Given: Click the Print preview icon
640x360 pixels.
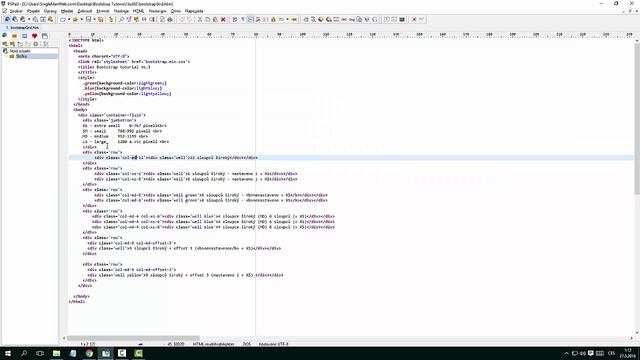Looking at the screenshot, I should coord(162,19).
